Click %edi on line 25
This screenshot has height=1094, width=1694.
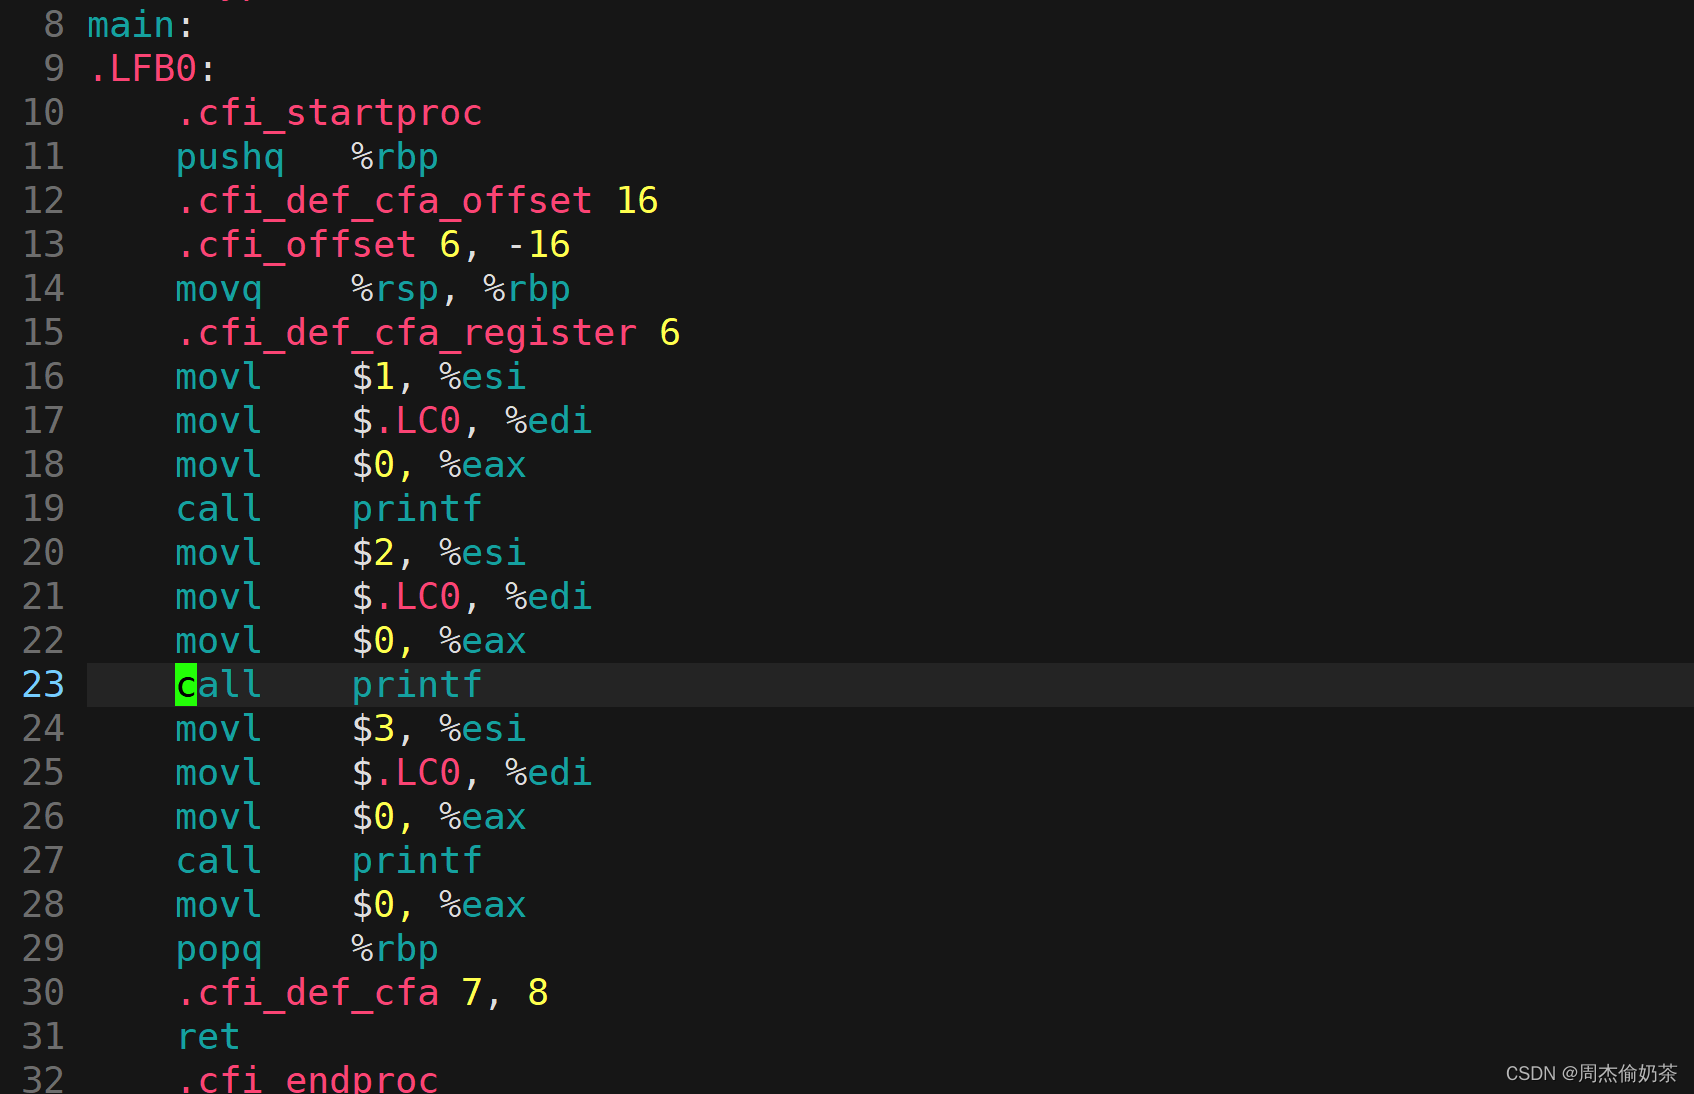click(548, 773)
